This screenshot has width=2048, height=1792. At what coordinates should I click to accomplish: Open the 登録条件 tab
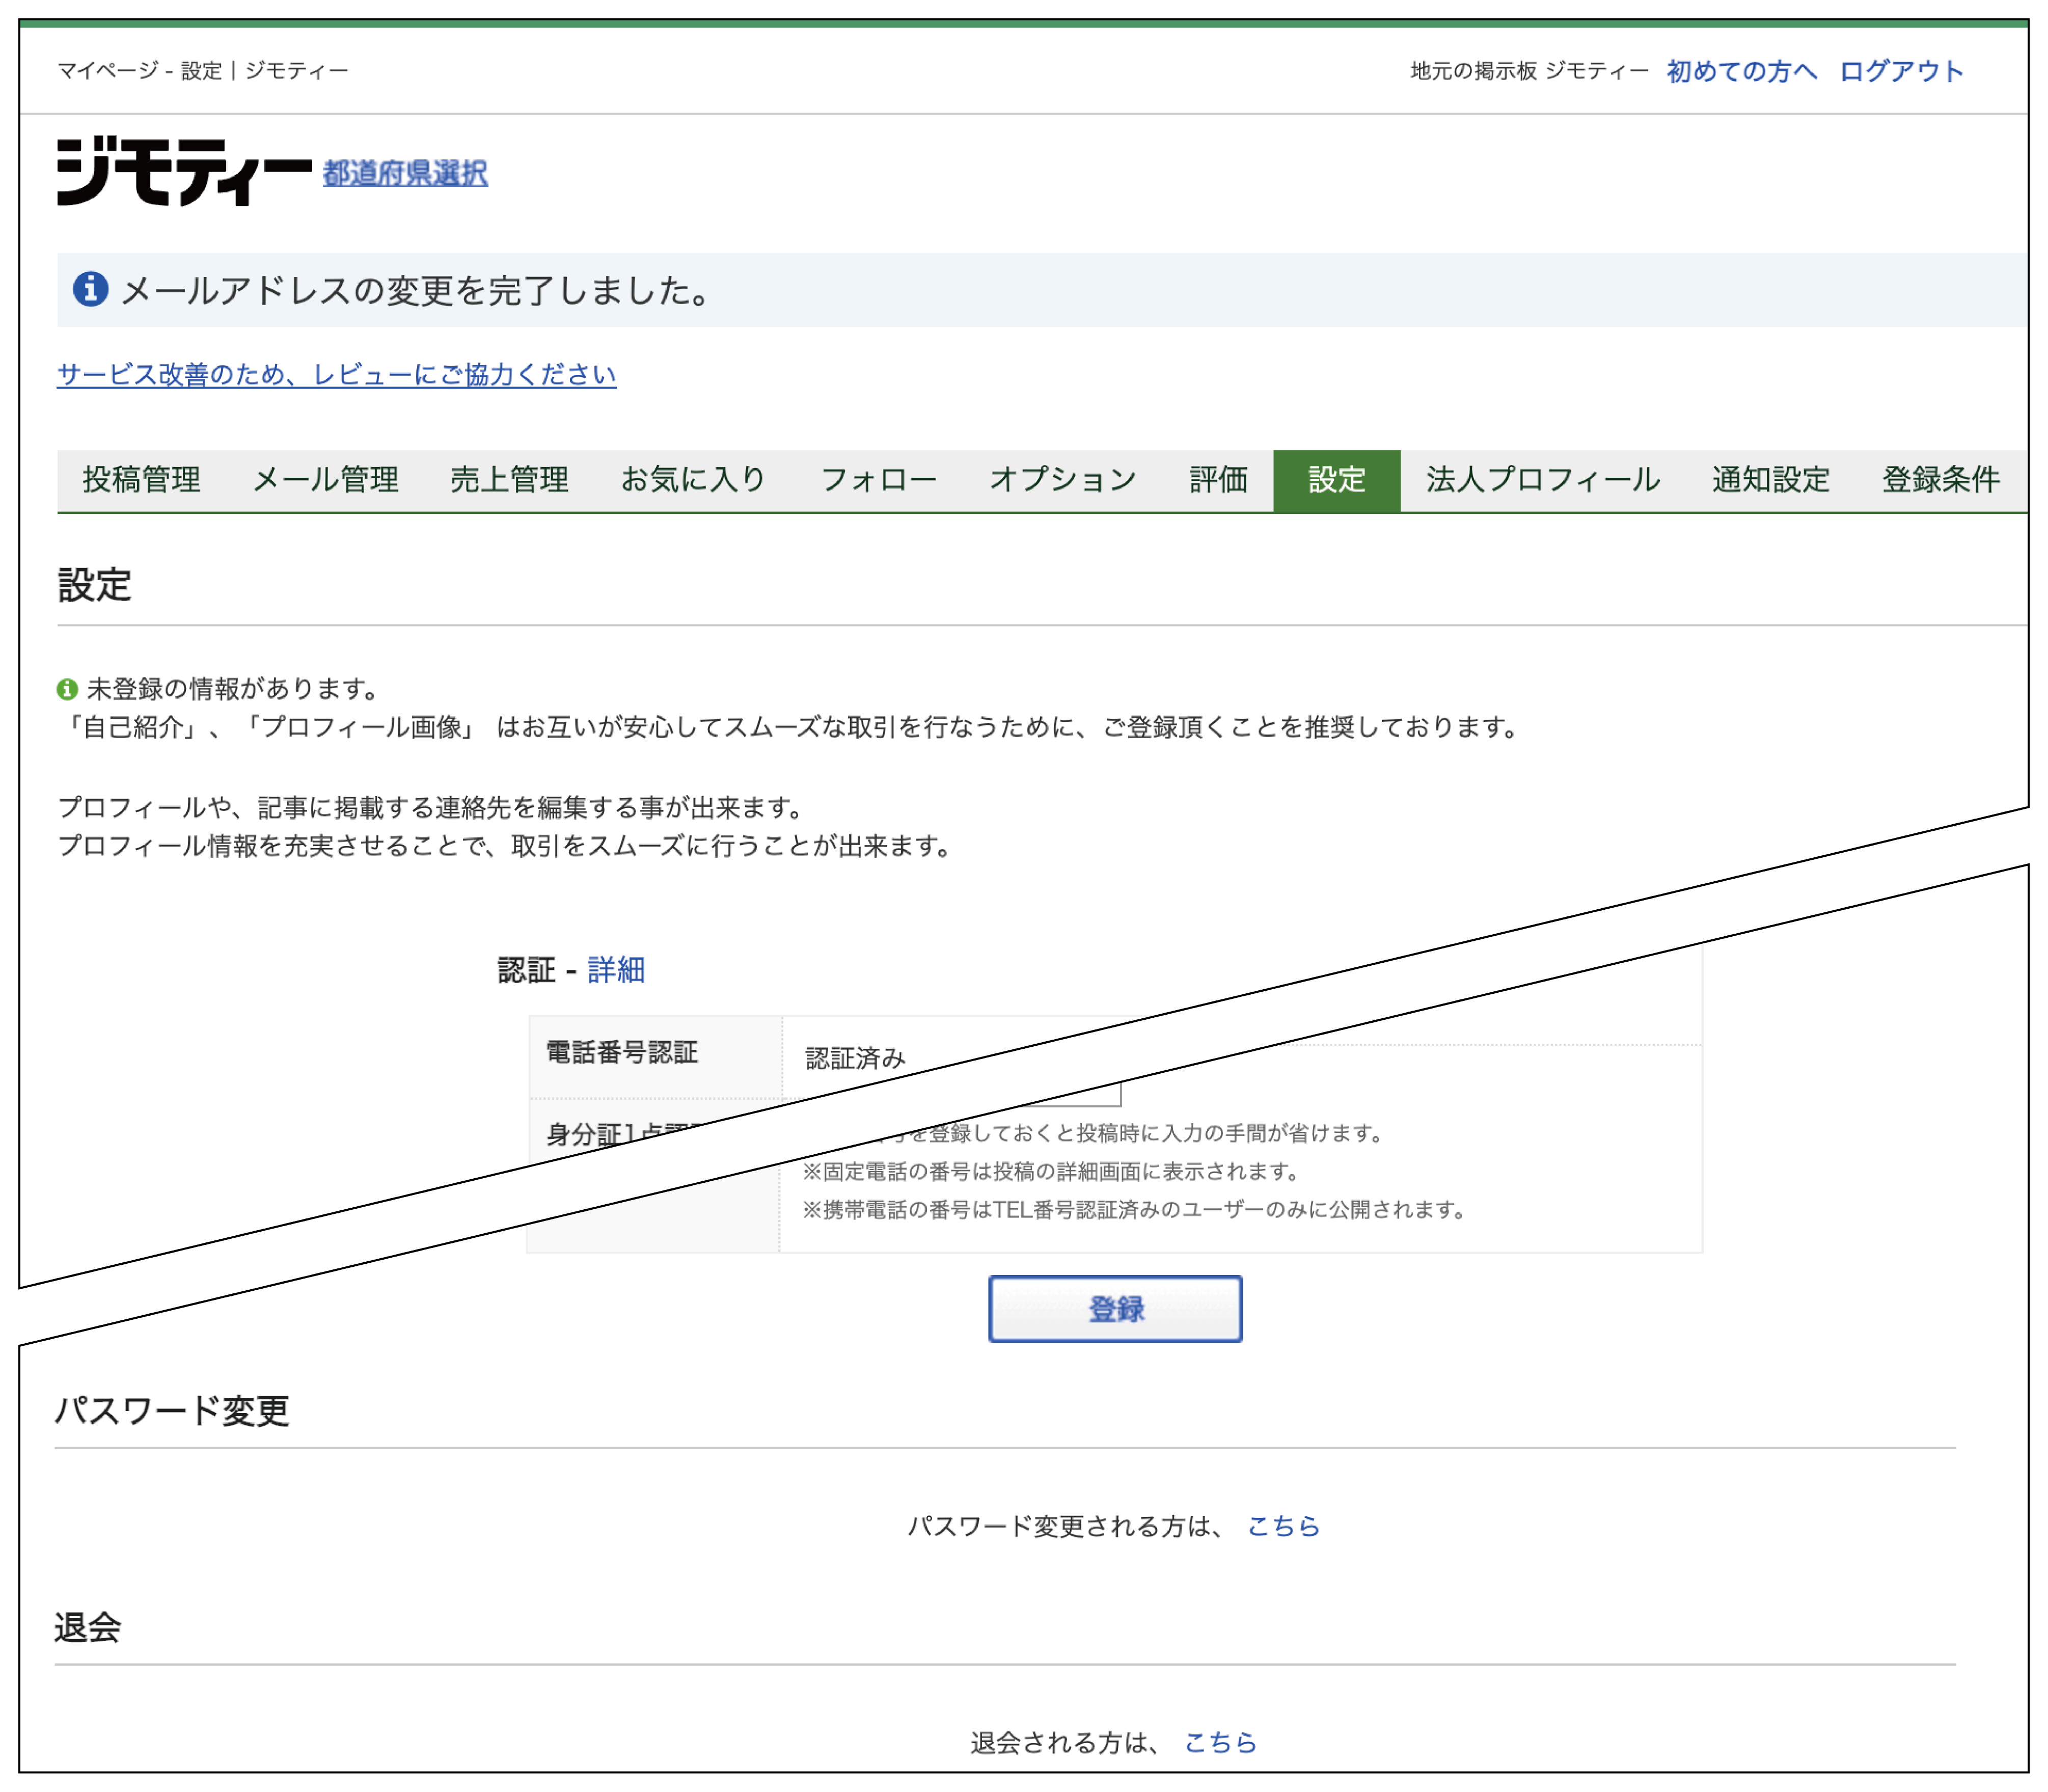[x=1941, y=480]
